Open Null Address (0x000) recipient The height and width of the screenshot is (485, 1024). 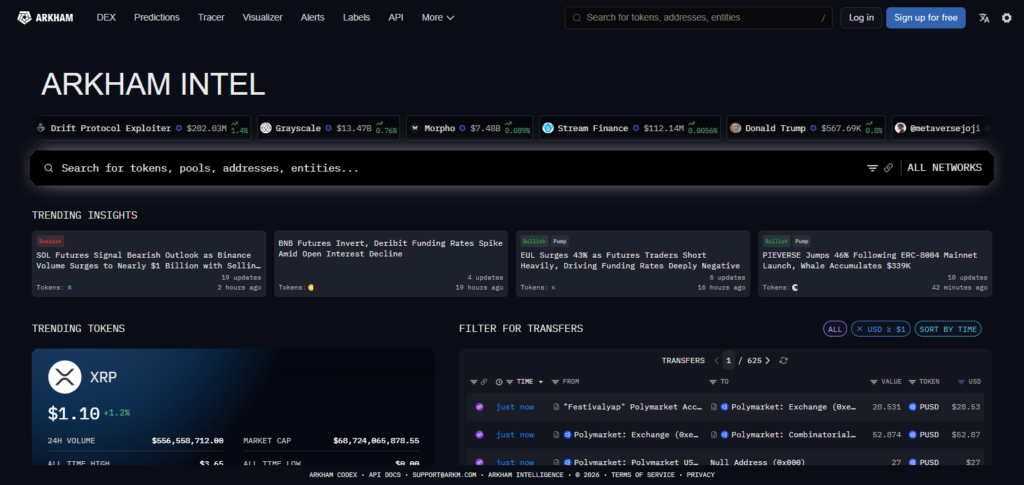(x=757, y=462)
